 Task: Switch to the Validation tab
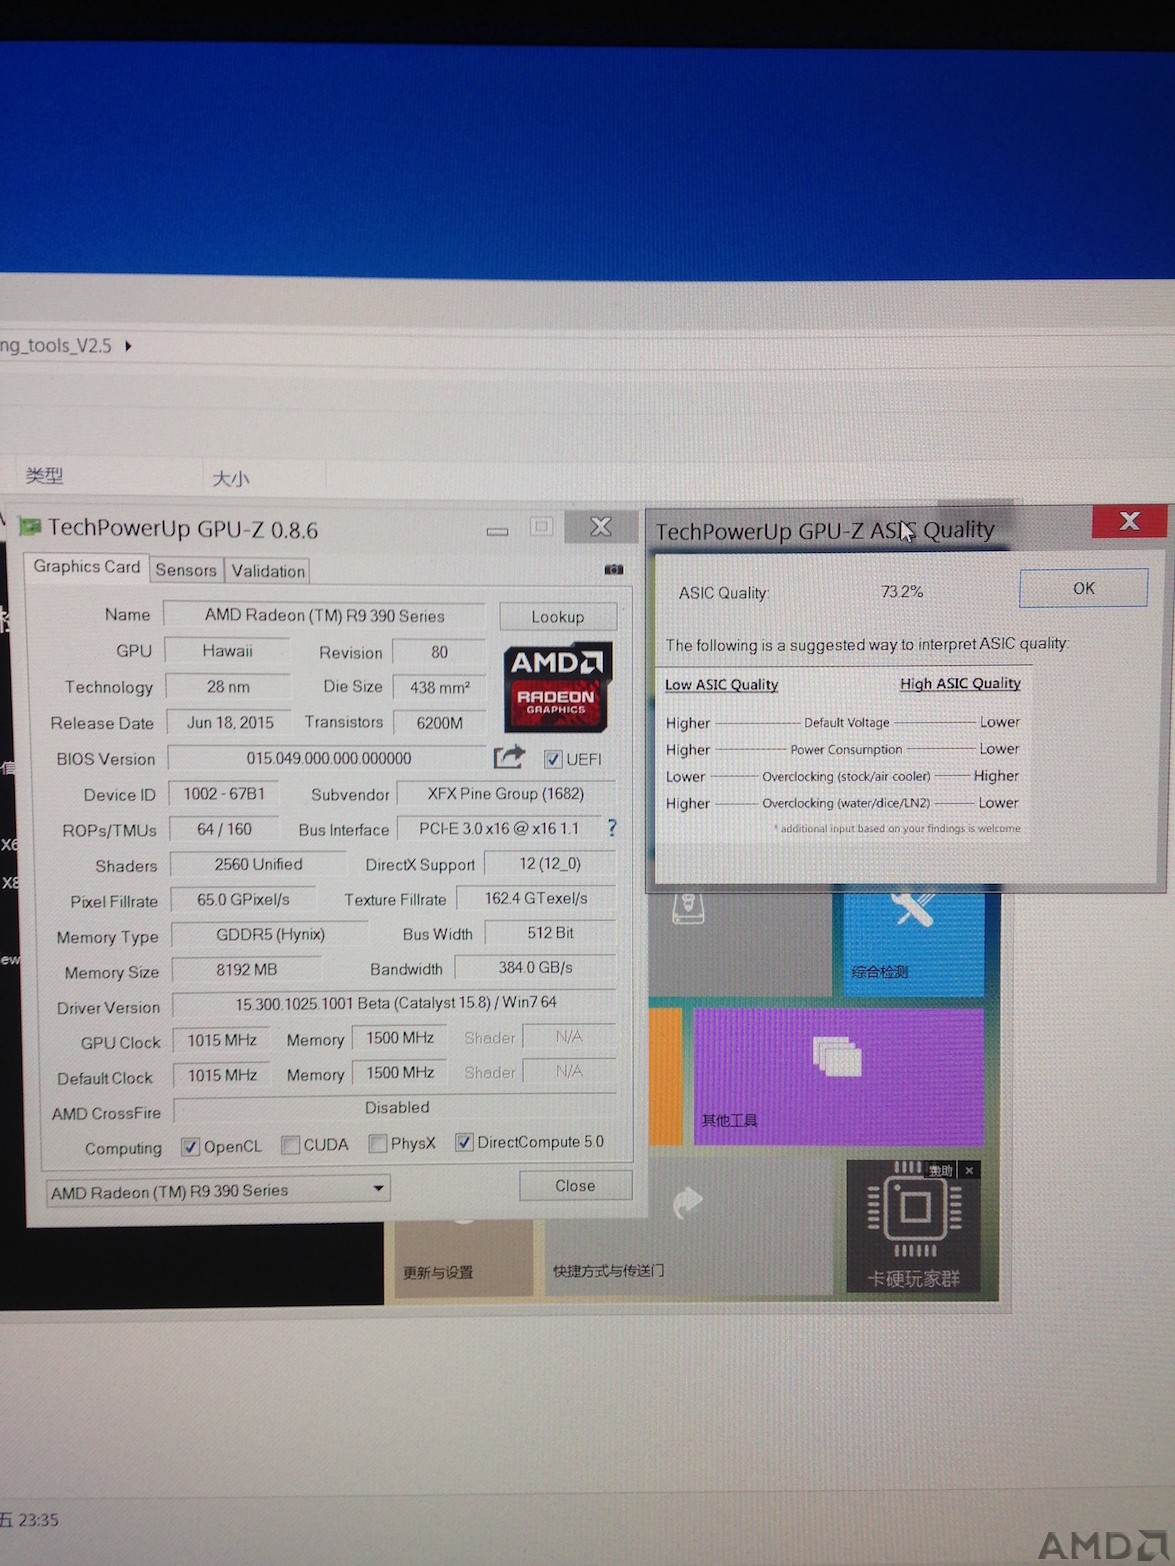click(x=268, y=571)
